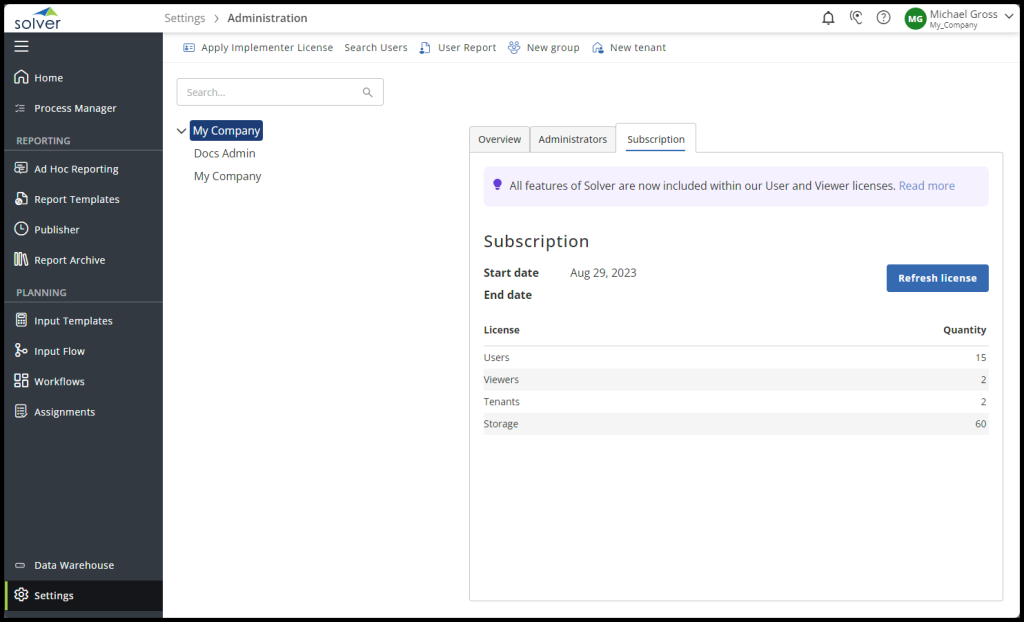This screenshot has width=1024, height=622.
Task: Open Report Archive in sidebar
Action: 69,260
